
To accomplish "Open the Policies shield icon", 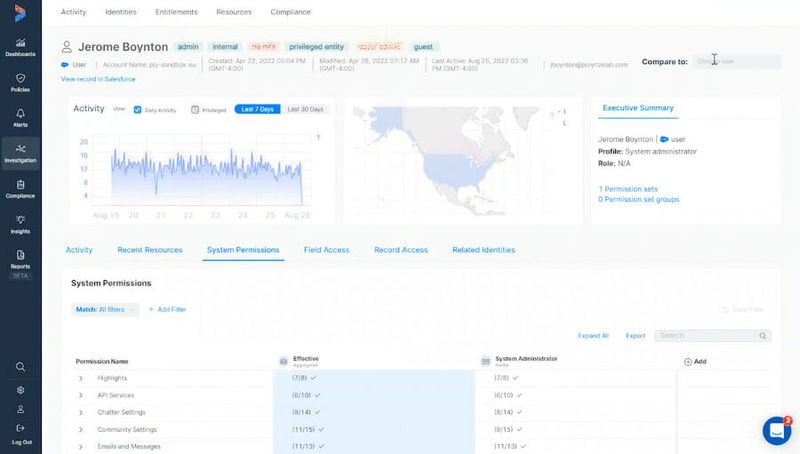I will (x=21, y=82).
